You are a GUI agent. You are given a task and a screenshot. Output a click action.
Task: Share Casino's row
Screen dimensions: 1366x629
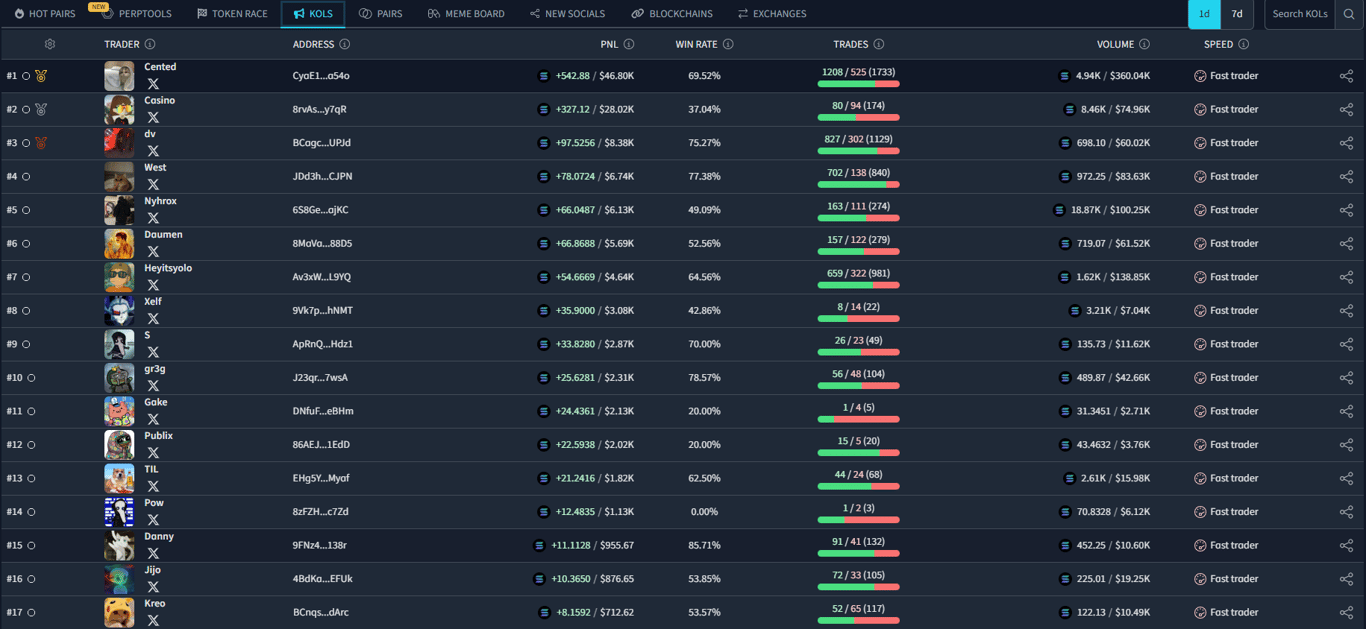click(1346, 109)
